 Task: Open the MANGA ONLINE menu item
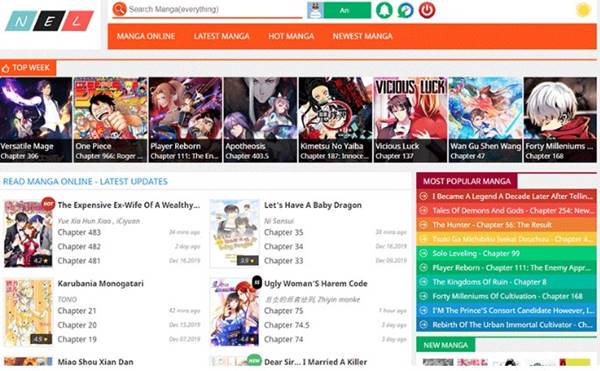point(146,36)
